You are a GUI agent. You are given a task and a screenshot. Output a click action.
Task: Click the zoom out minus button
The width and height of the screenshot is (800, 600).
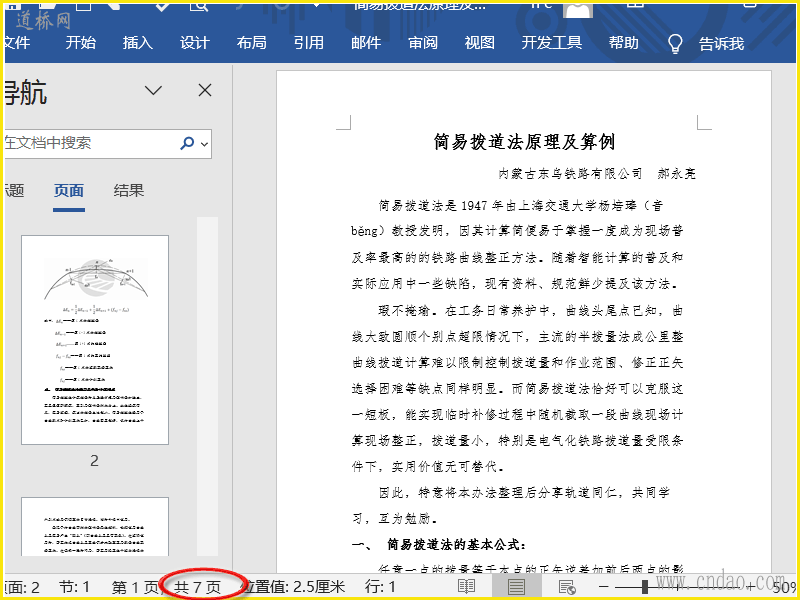click(x=604, y=587)
